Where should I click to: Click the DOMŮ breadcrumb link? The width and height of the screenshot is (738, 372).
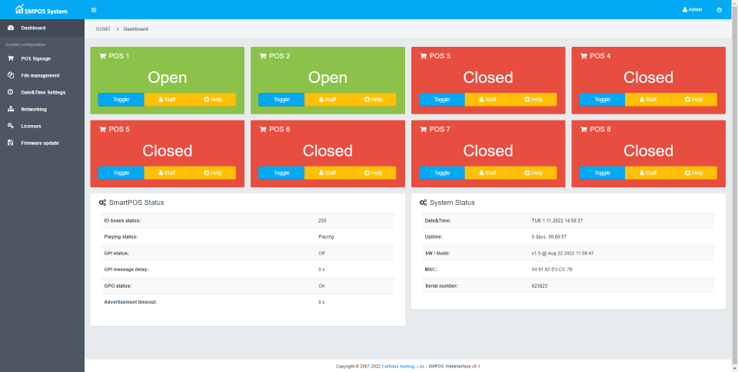103,29
